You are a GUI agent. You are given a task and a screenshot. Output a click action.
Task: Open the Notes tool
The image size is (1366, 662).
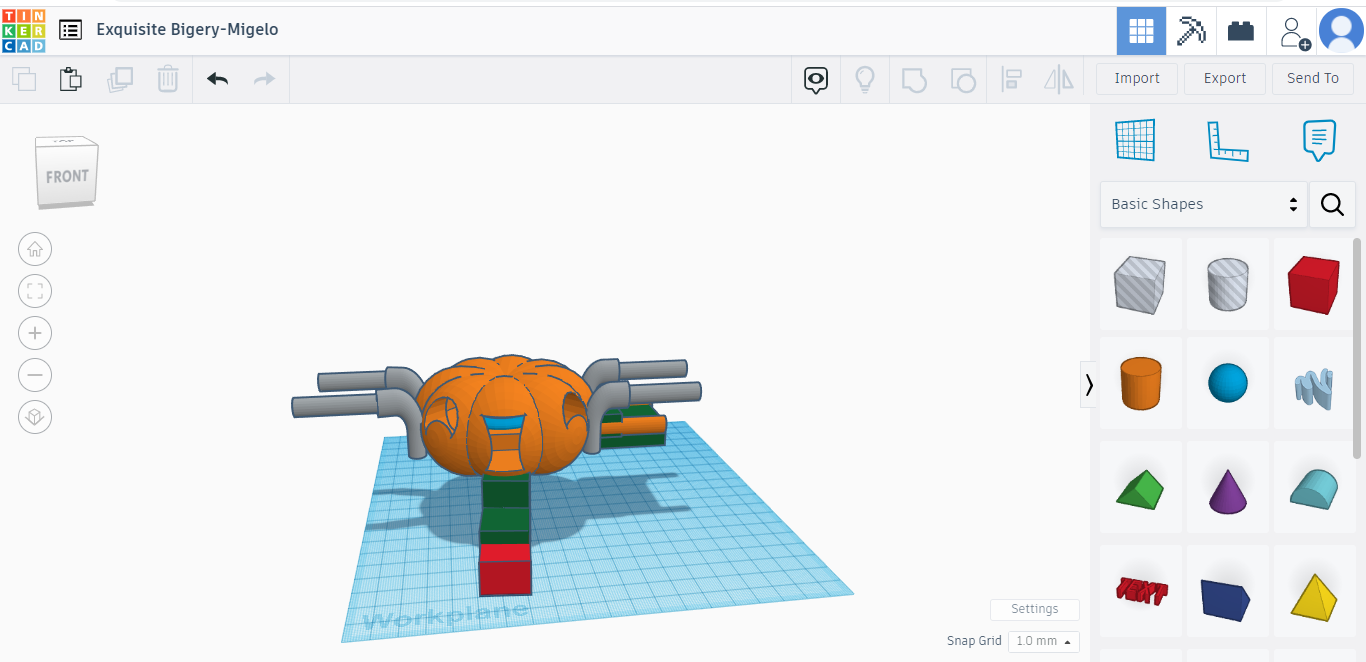[1319, 140]
